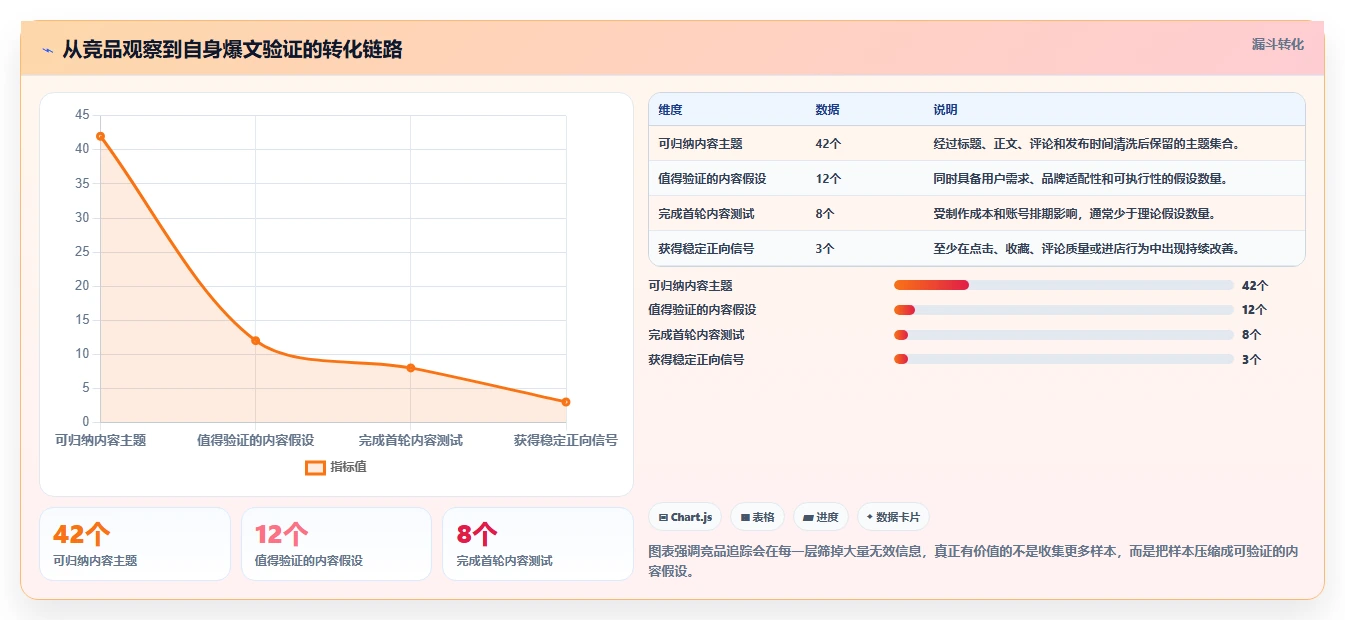Click table data cell 3个
1345x620 pixels.
click(825, 249)
